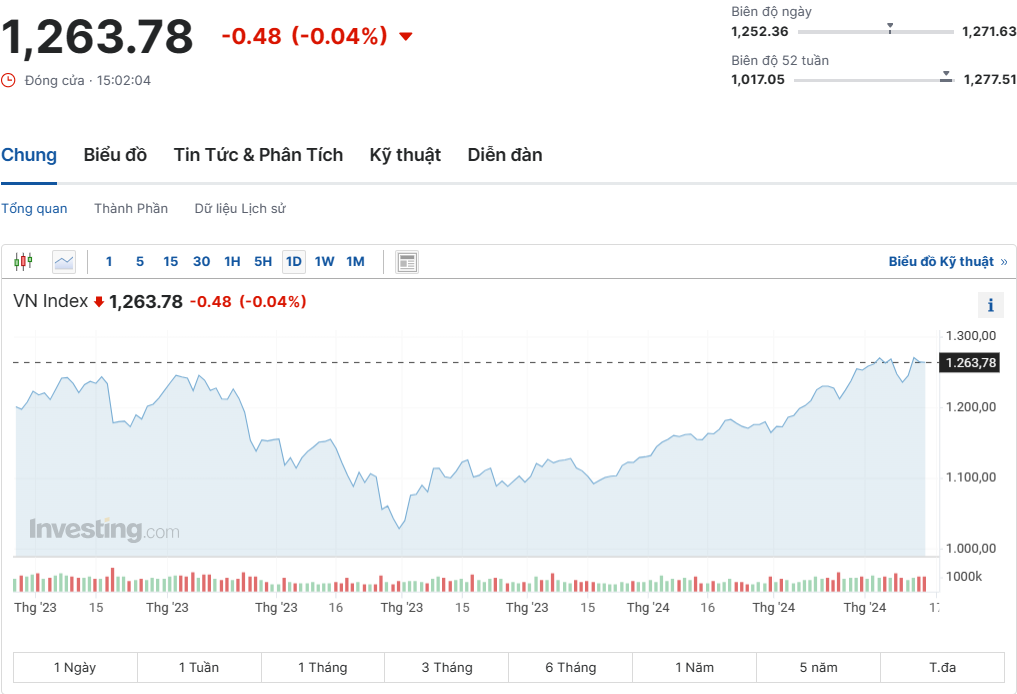Image resolution: width=1017 pixels, height=694 pixels.
Task: Open the news overlay icon in chart toolbar
Action: pyautogui.click(x=406, y=262)
